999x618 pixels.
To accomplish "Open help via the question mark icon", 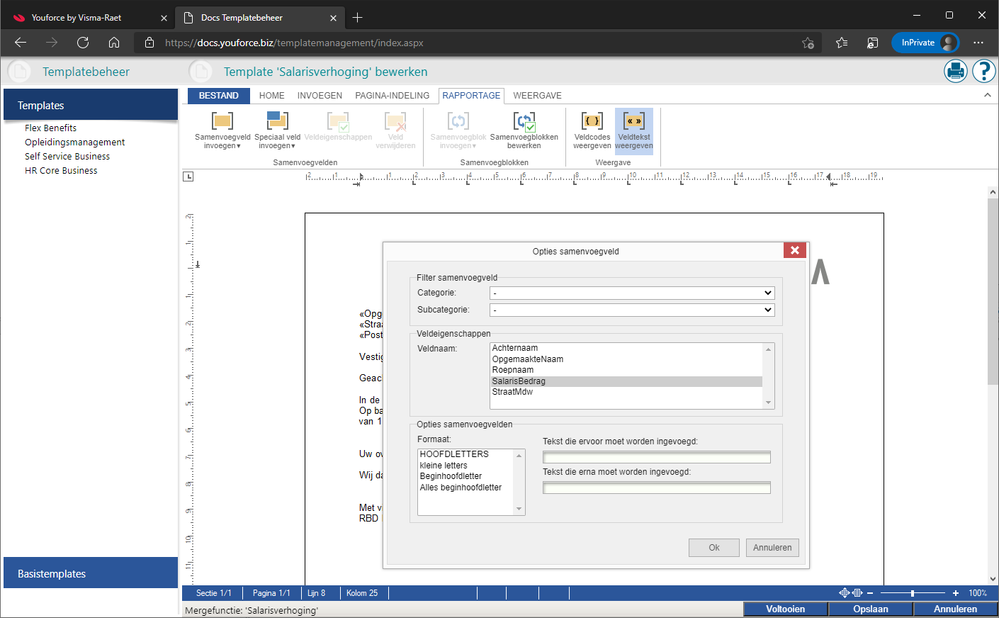I will tap(984, 71).
